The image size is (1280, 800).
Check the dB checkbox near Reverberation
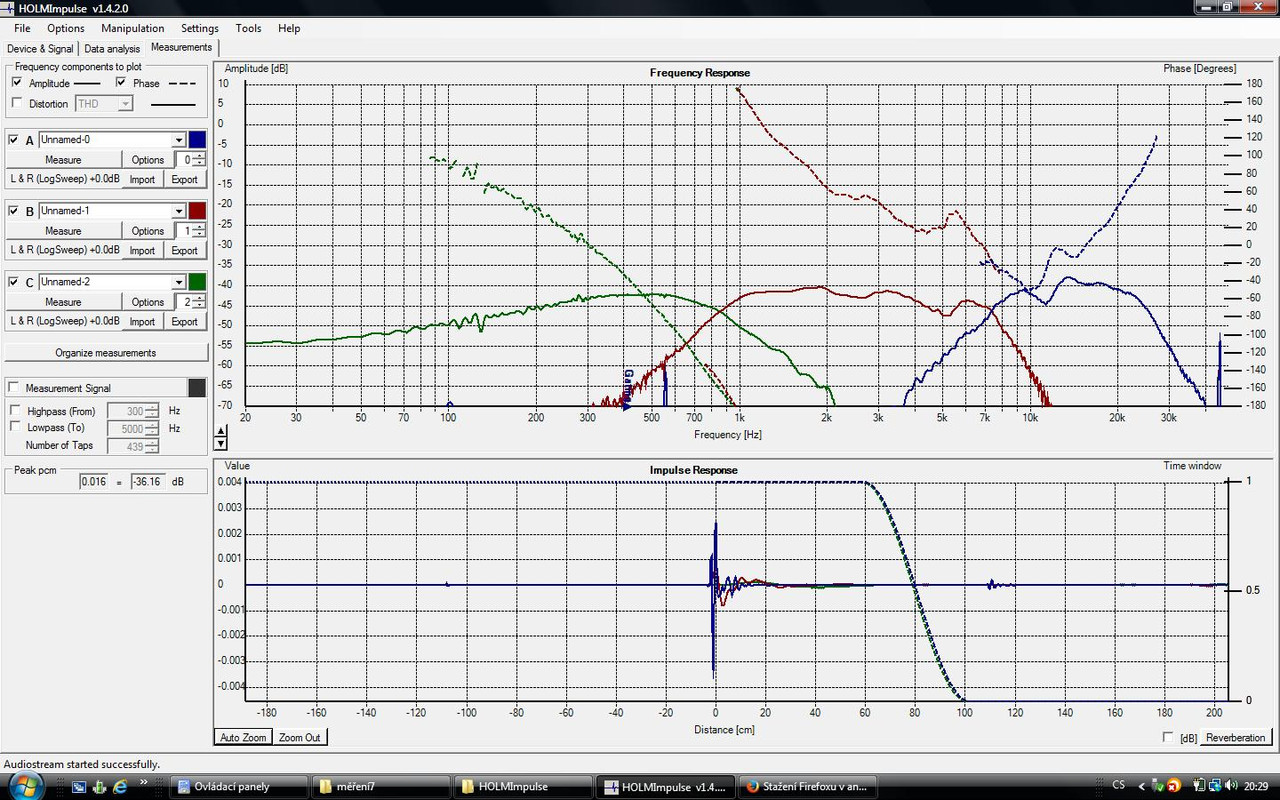[x=1168, y=737]
